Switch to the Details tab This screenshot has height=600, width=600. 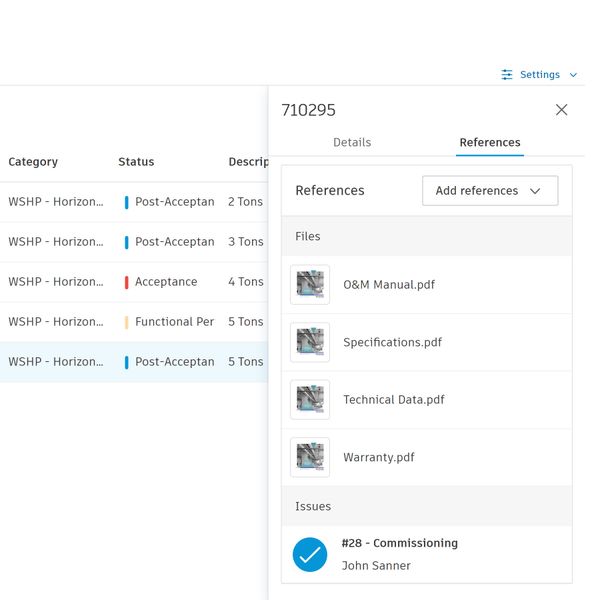tap(352, 143)
